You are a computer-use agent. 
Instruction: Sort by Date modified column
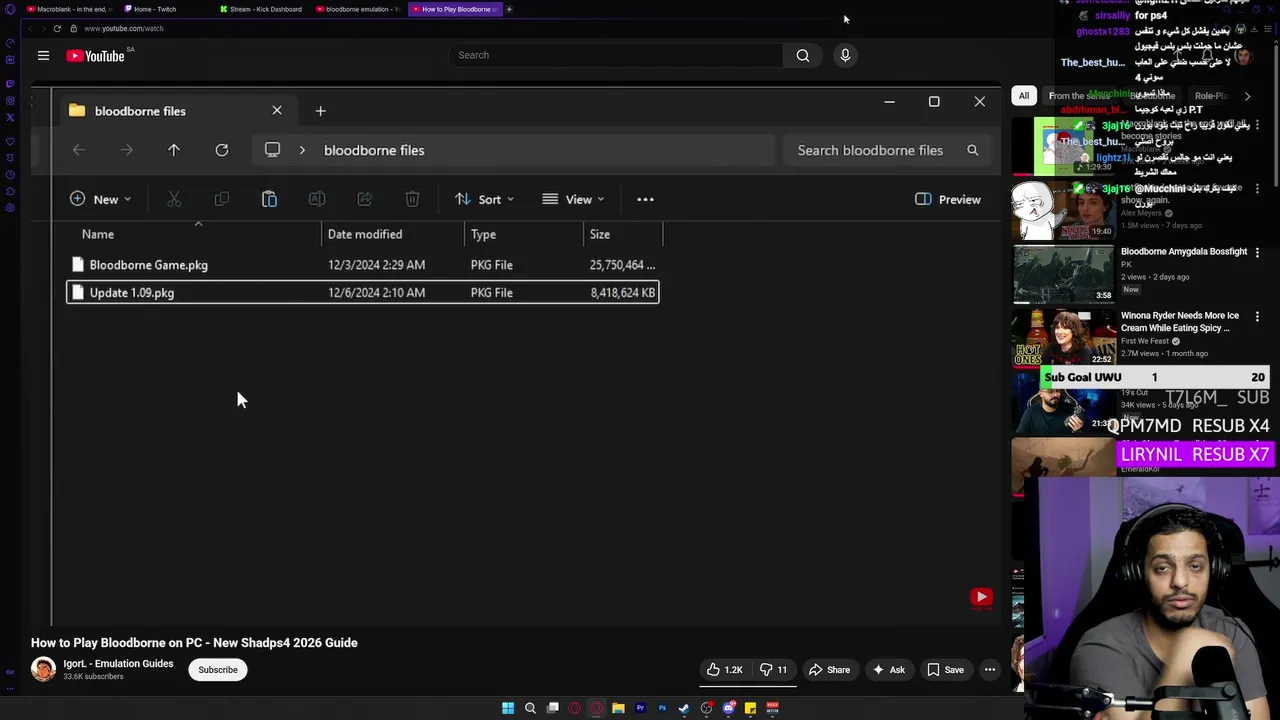(365, 234)
